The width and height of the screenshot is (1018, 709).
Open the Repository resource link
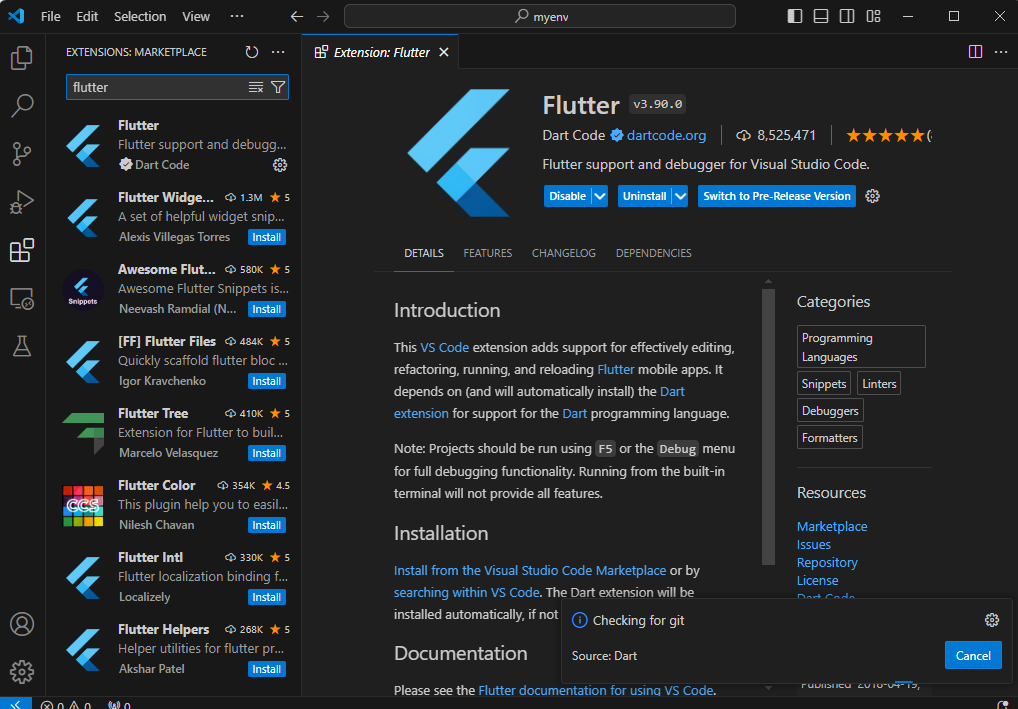[x=827, y=563]
